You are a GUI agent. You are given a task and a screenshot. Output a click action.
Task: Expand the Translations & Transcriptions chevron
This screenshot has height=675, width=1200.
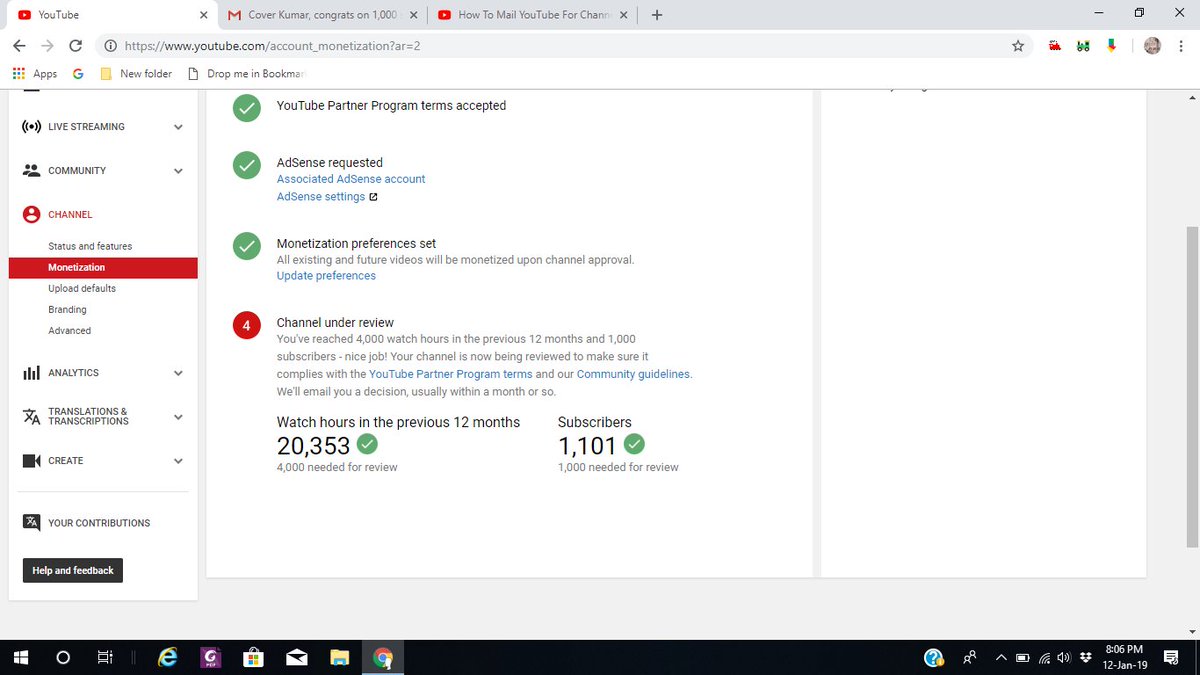[178, 417]
